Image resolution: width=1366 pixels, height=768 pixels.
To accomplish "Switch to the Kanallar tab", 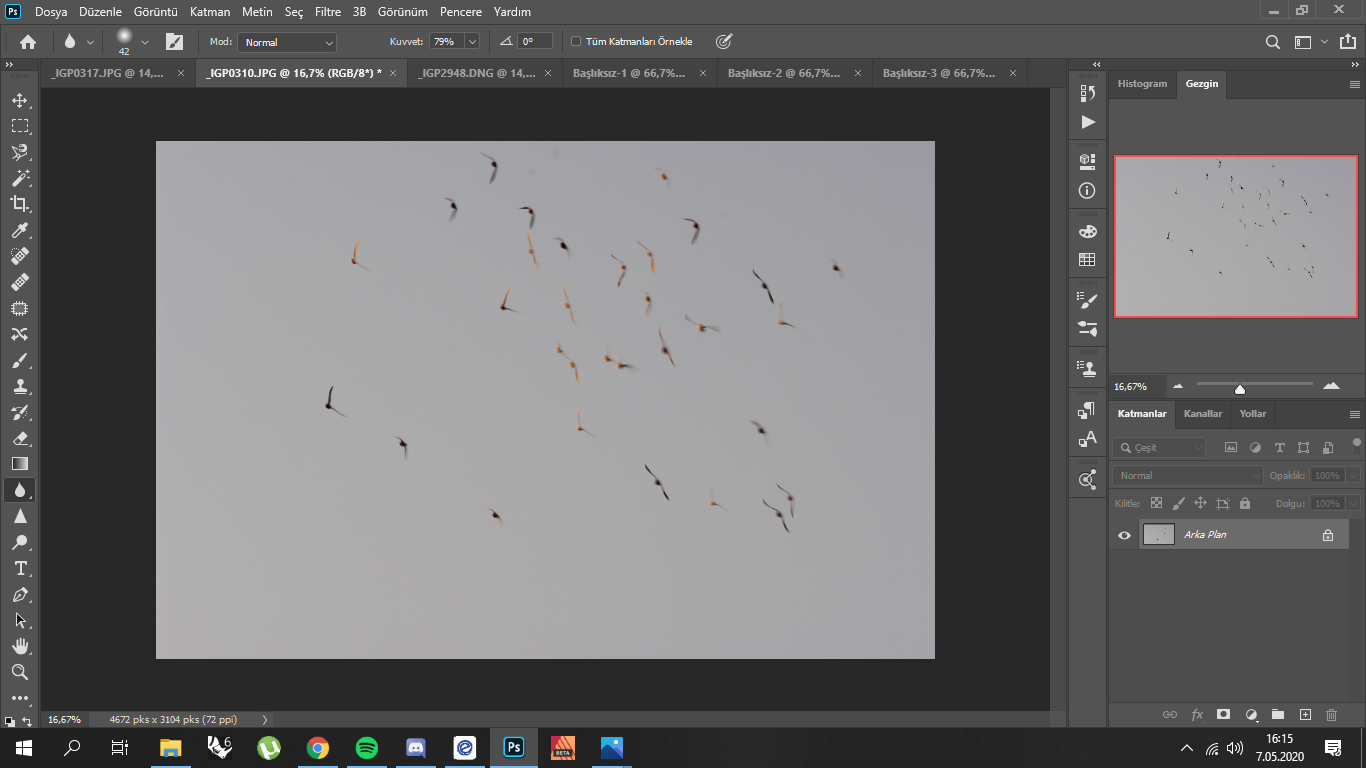I will point(1203,414).
